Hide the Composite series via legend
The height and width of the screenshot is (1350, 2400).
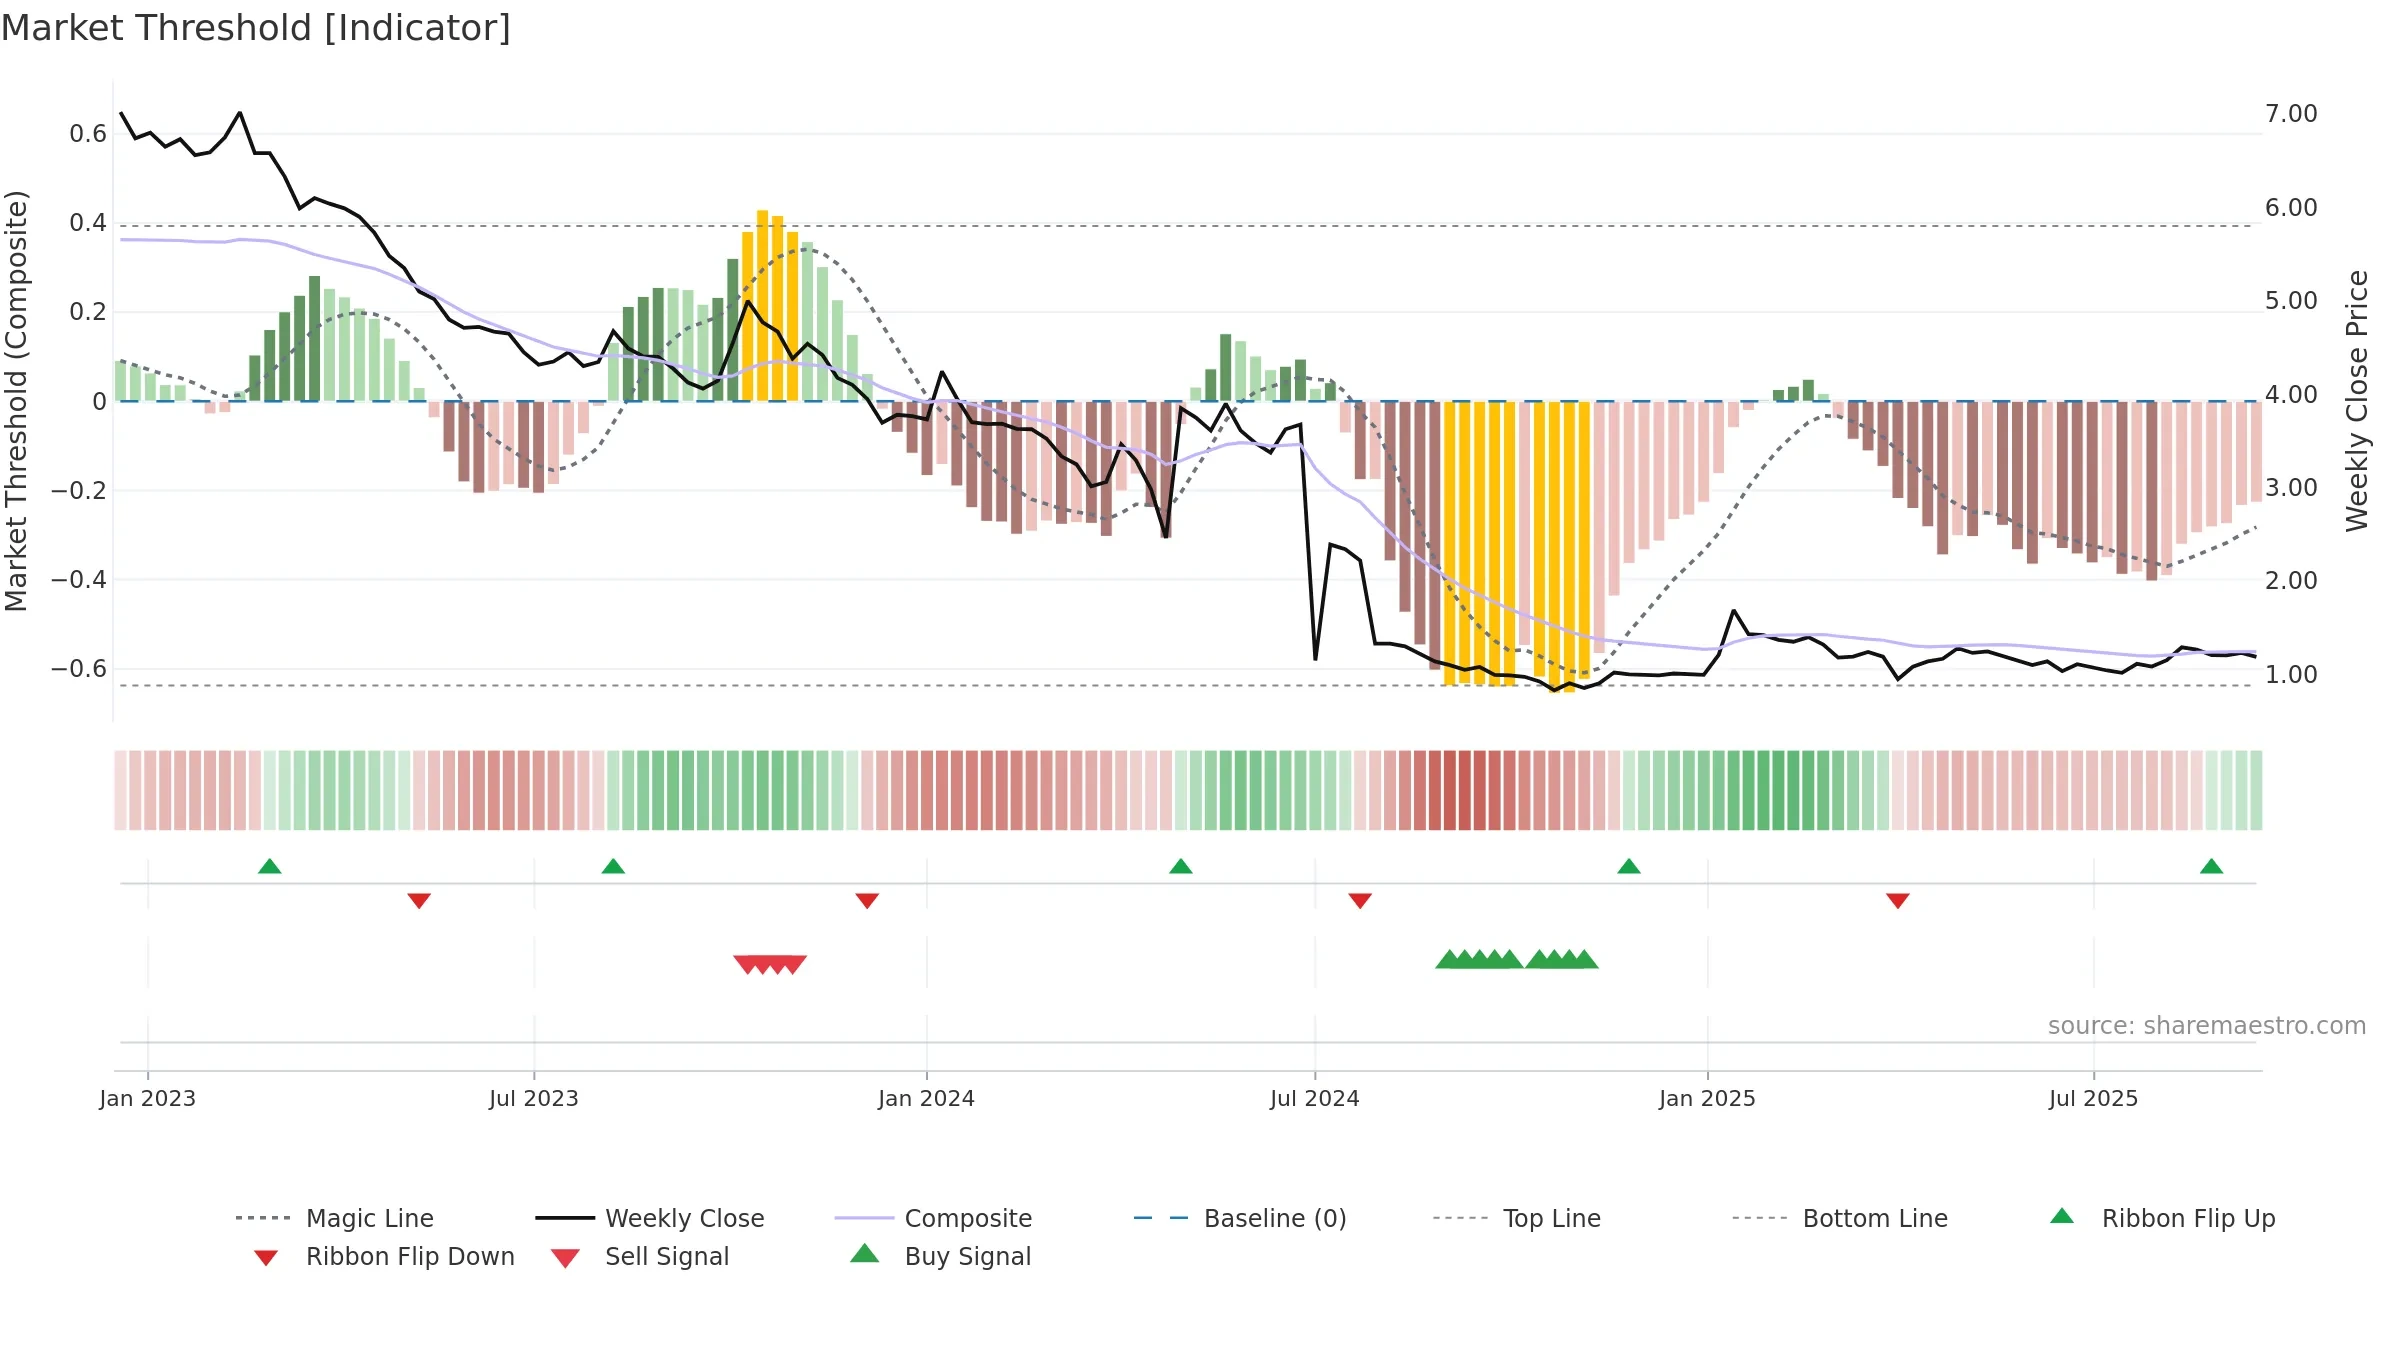pyautogui.click(x=933, y=1218)
